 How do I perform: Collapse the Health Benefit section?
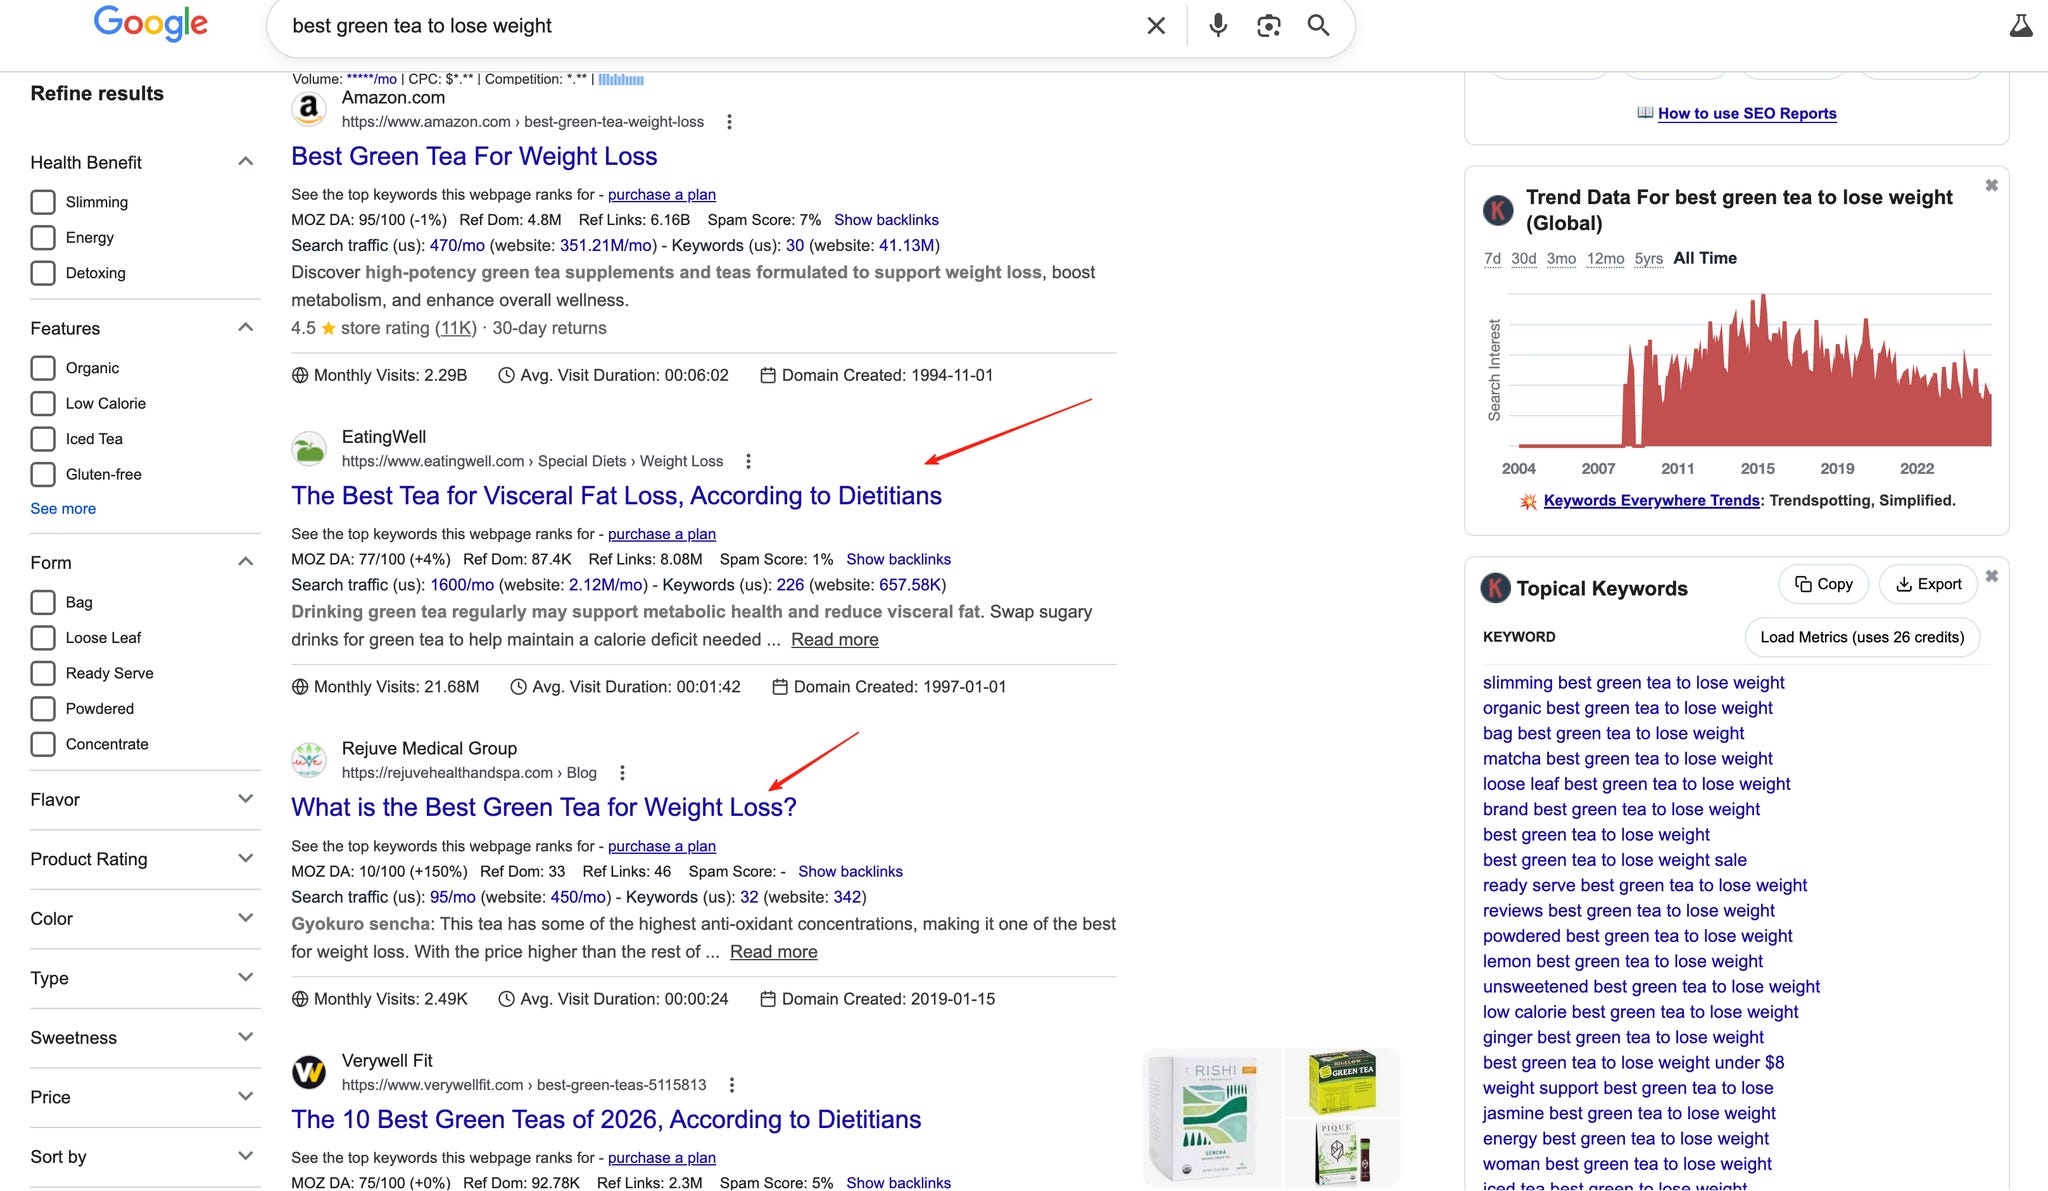pyautogui.click(x=245, y=162)
